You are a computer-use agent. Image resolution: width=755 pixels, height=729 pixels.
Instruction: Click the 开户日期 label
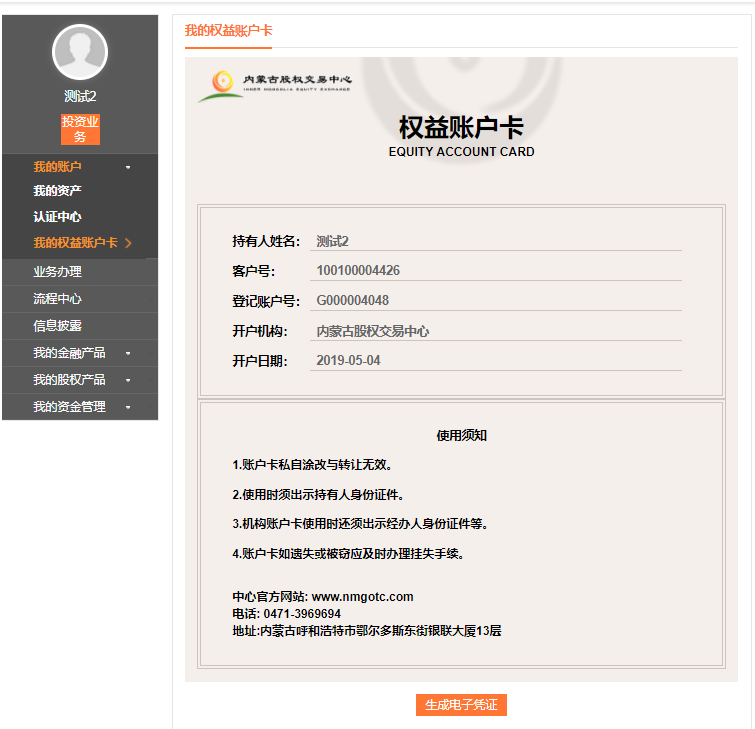pyautogui.click(x=260, y=361)
